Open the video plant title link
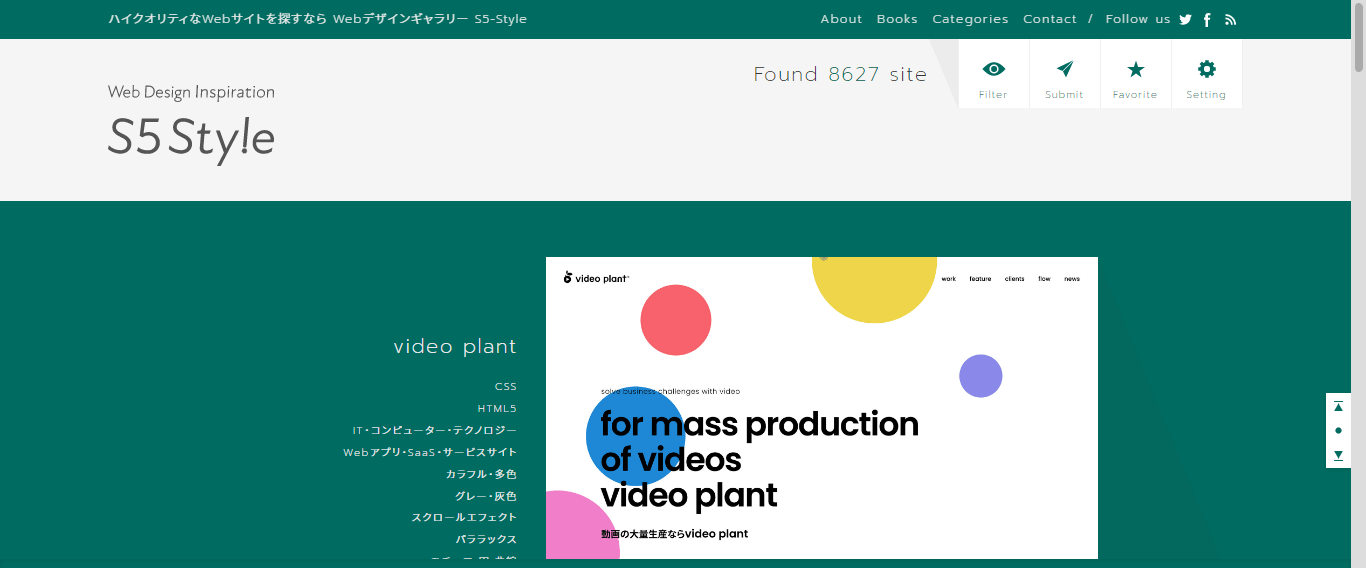1366x568 pixels. coord(455,346)
